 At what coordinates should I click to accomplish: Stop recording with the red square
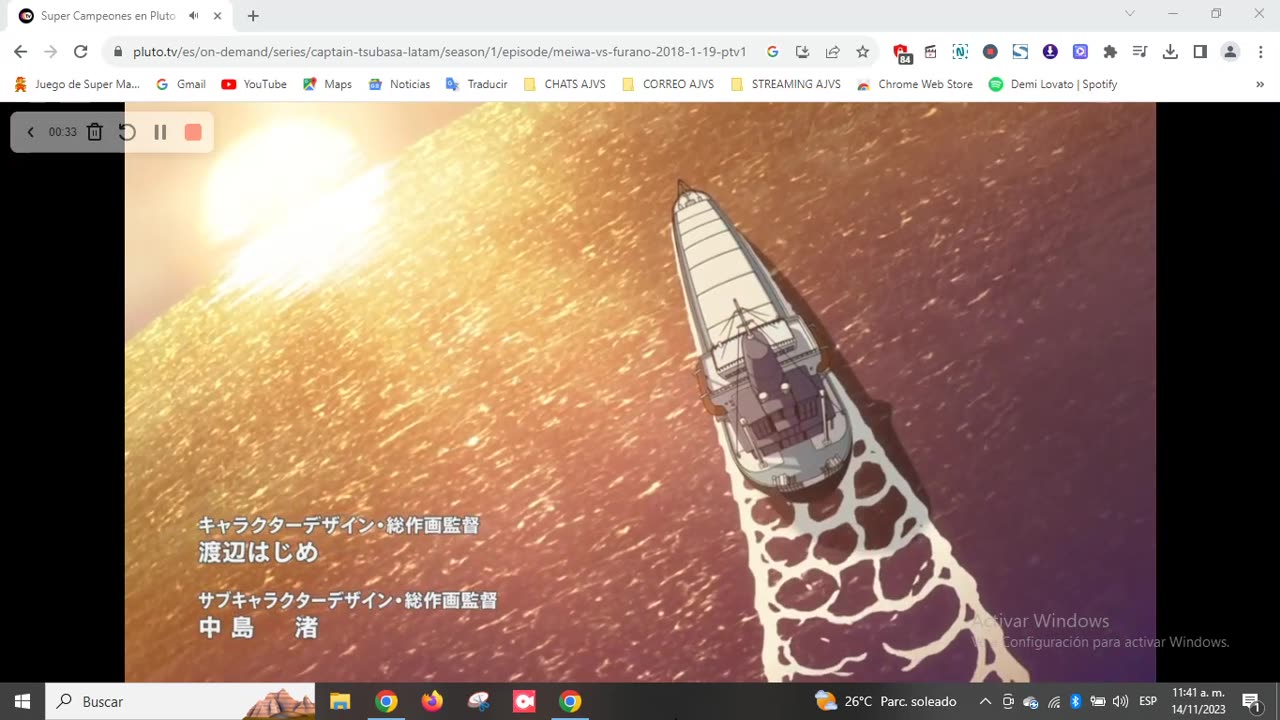(193, 132)
